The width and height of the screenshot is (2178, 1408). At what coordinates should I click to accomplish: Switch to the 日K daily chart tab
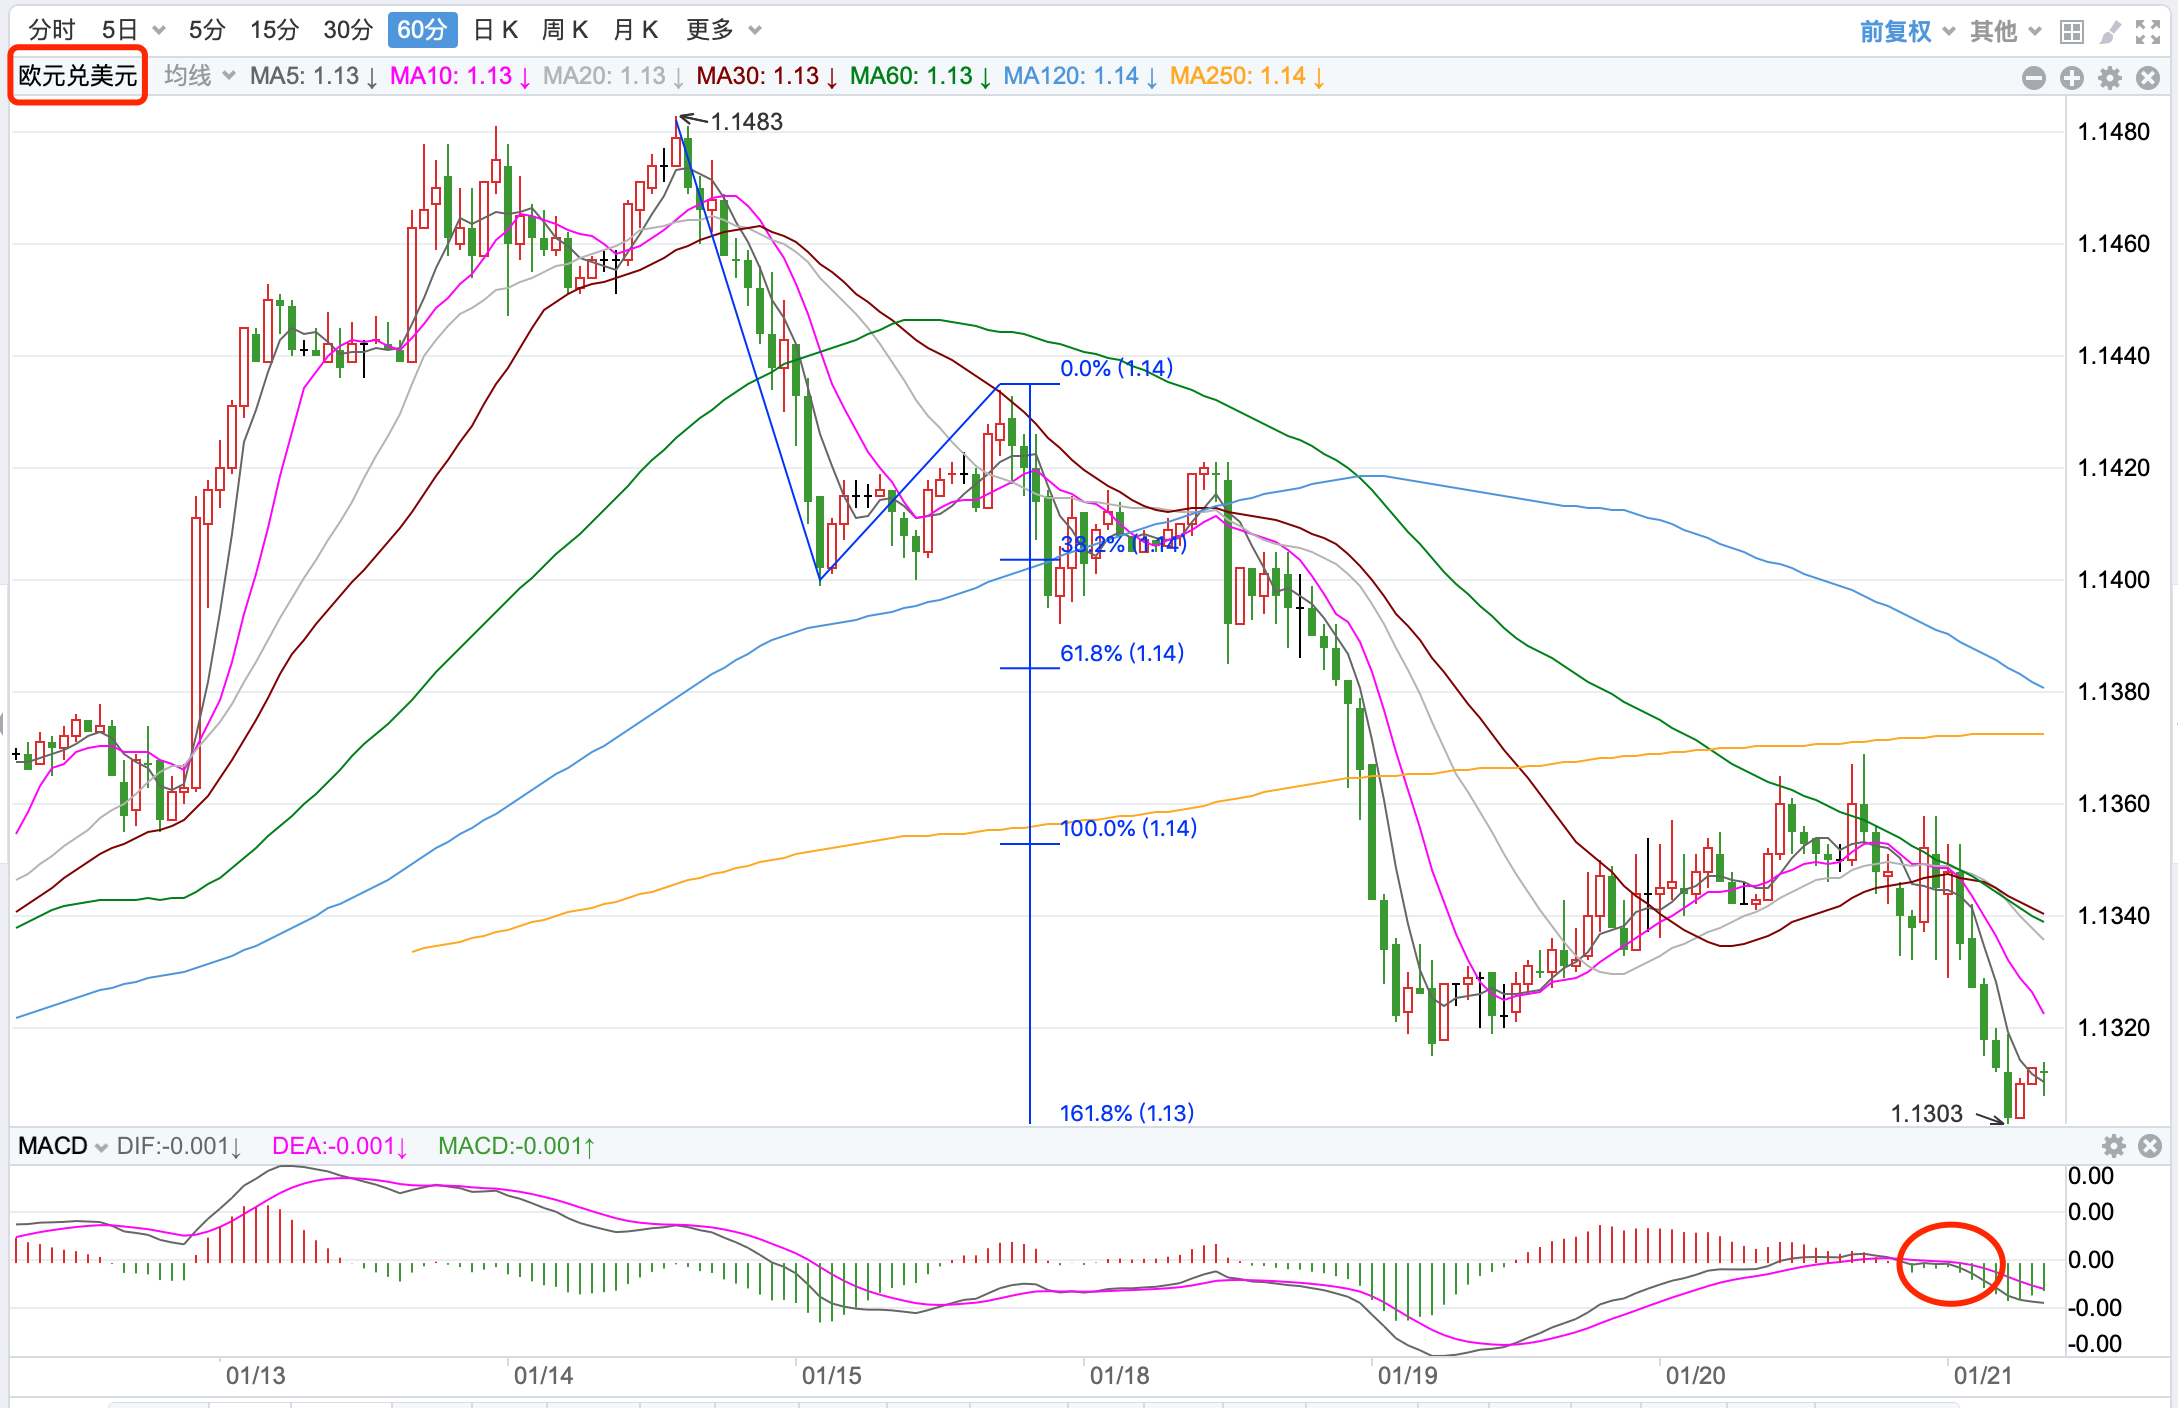(496, 30)
